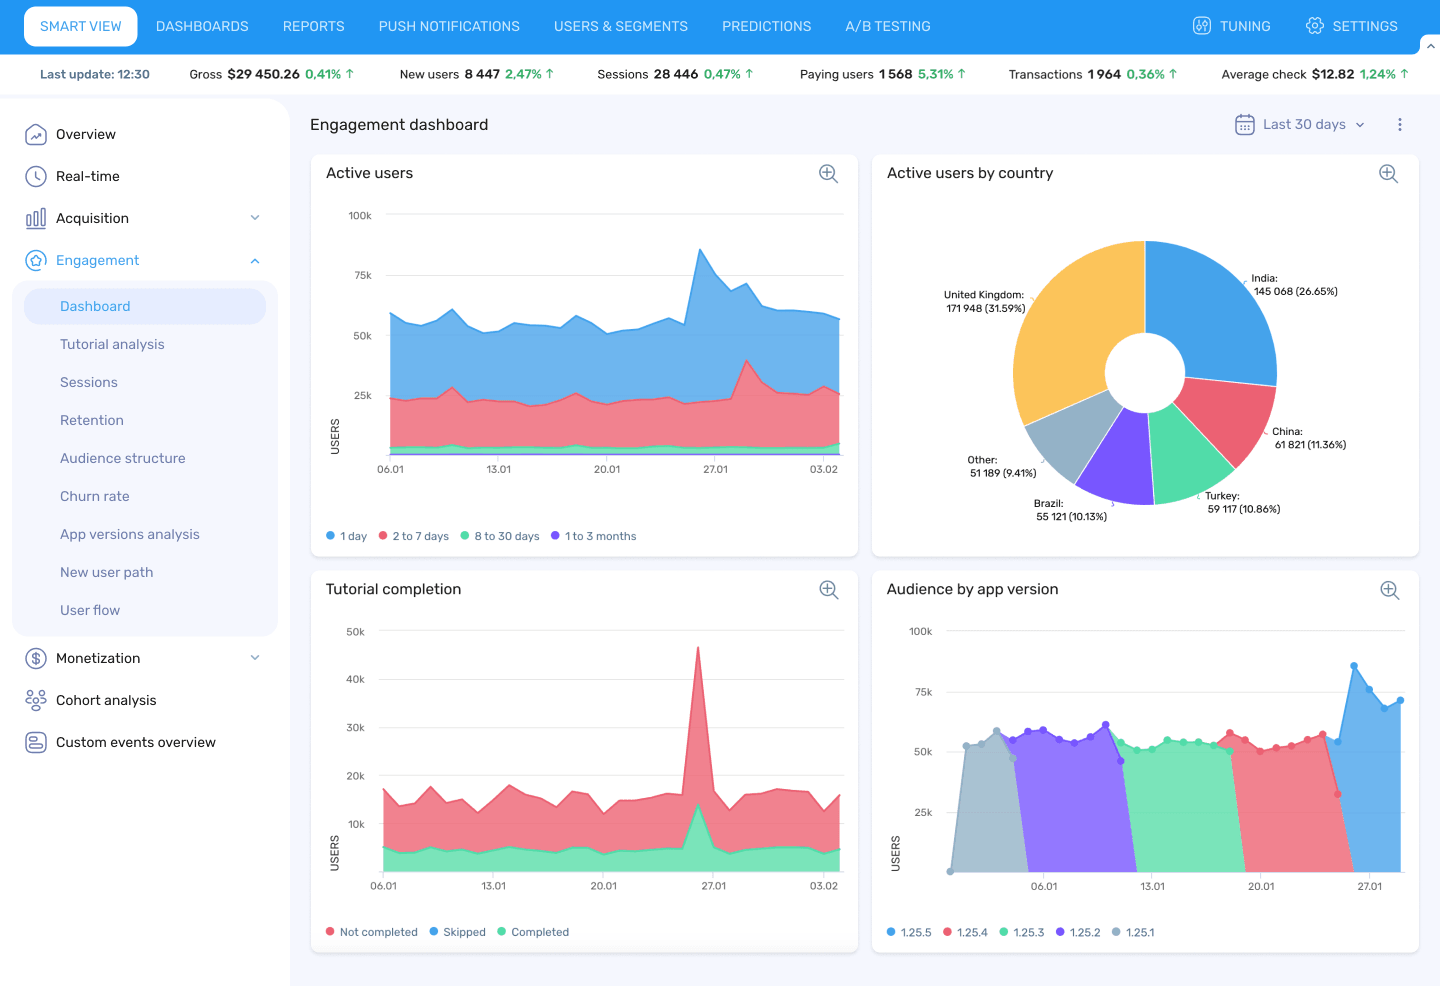
Task: Switch to the DASHBOARDS tab
Action: coord(202,26)
